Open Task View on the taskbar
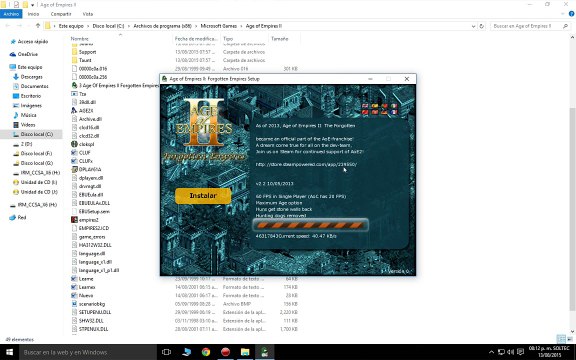The width and height of the screenshot is (576, 360). tap(166, 352)
